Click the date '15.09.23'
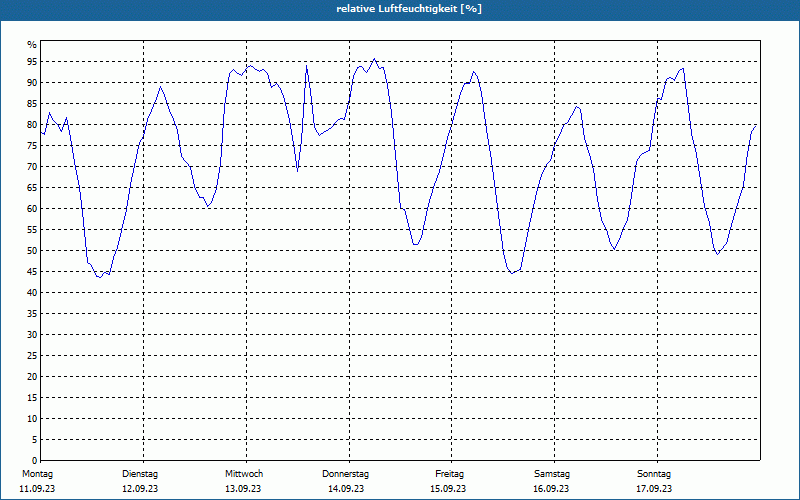 tap(448, 489)
